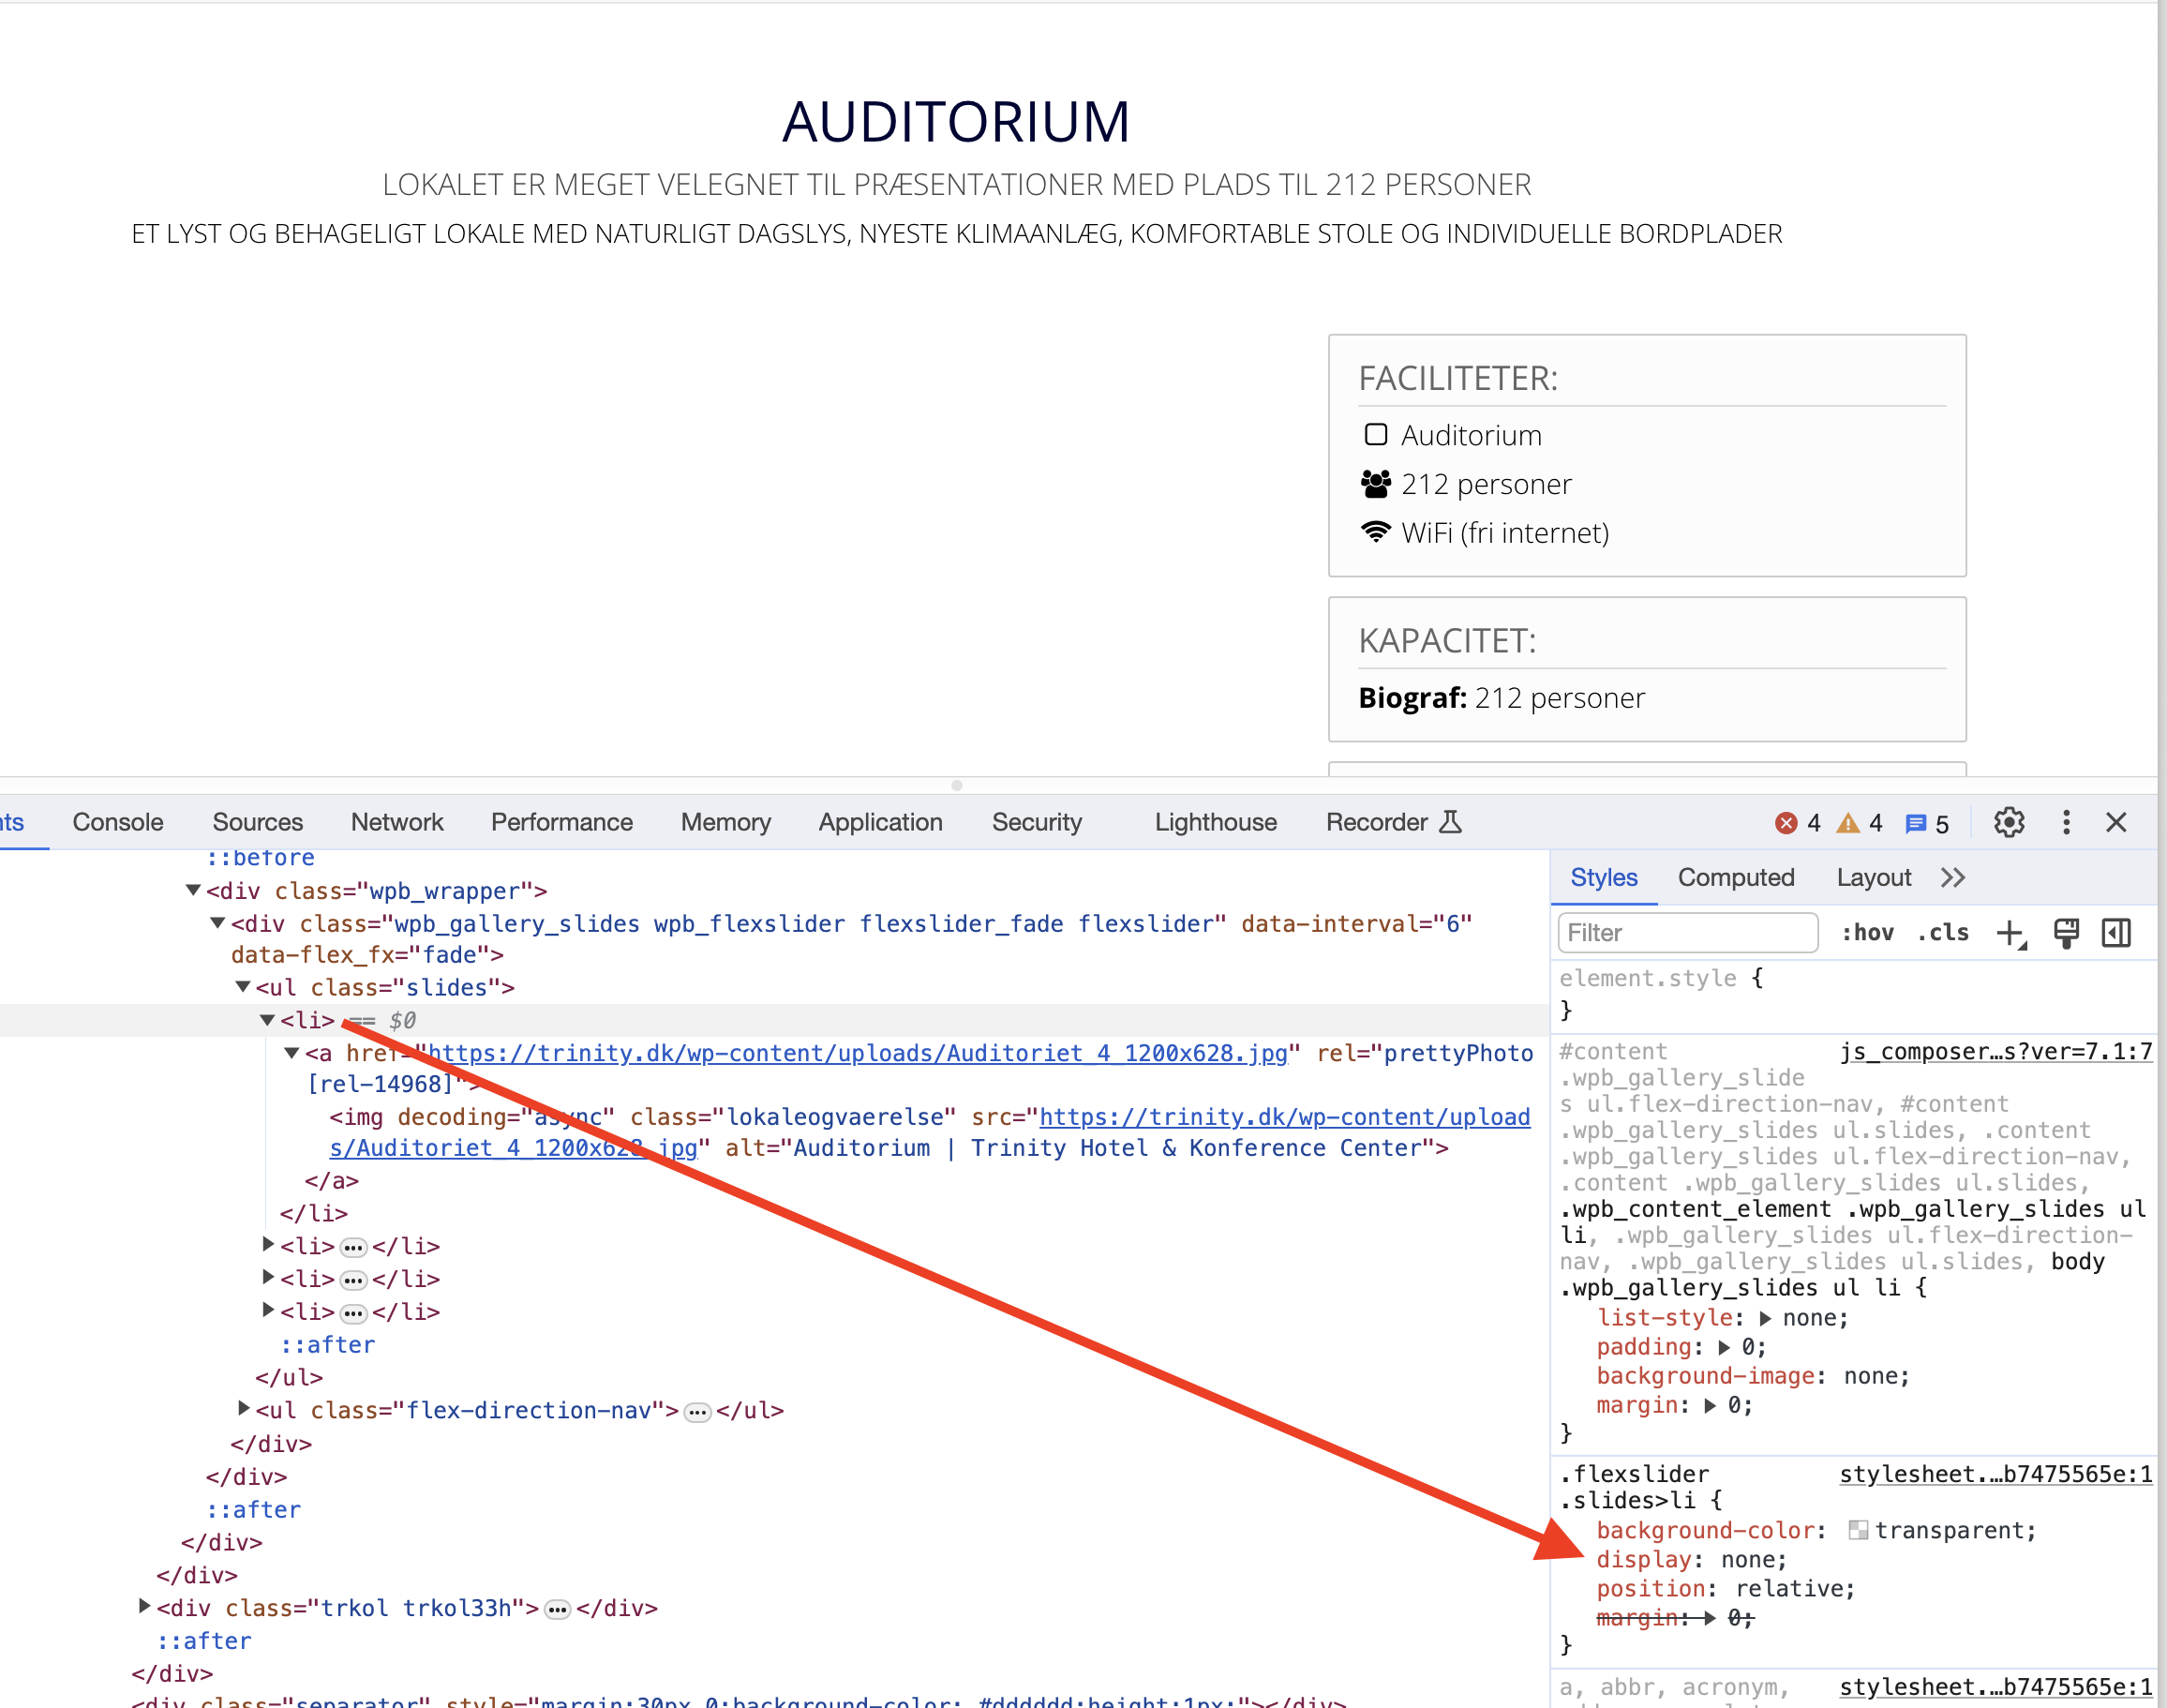The width and height of the screenshot is (2167, 1708).
Task: Switch to the Sources tab
Action: tap(257, 822)
